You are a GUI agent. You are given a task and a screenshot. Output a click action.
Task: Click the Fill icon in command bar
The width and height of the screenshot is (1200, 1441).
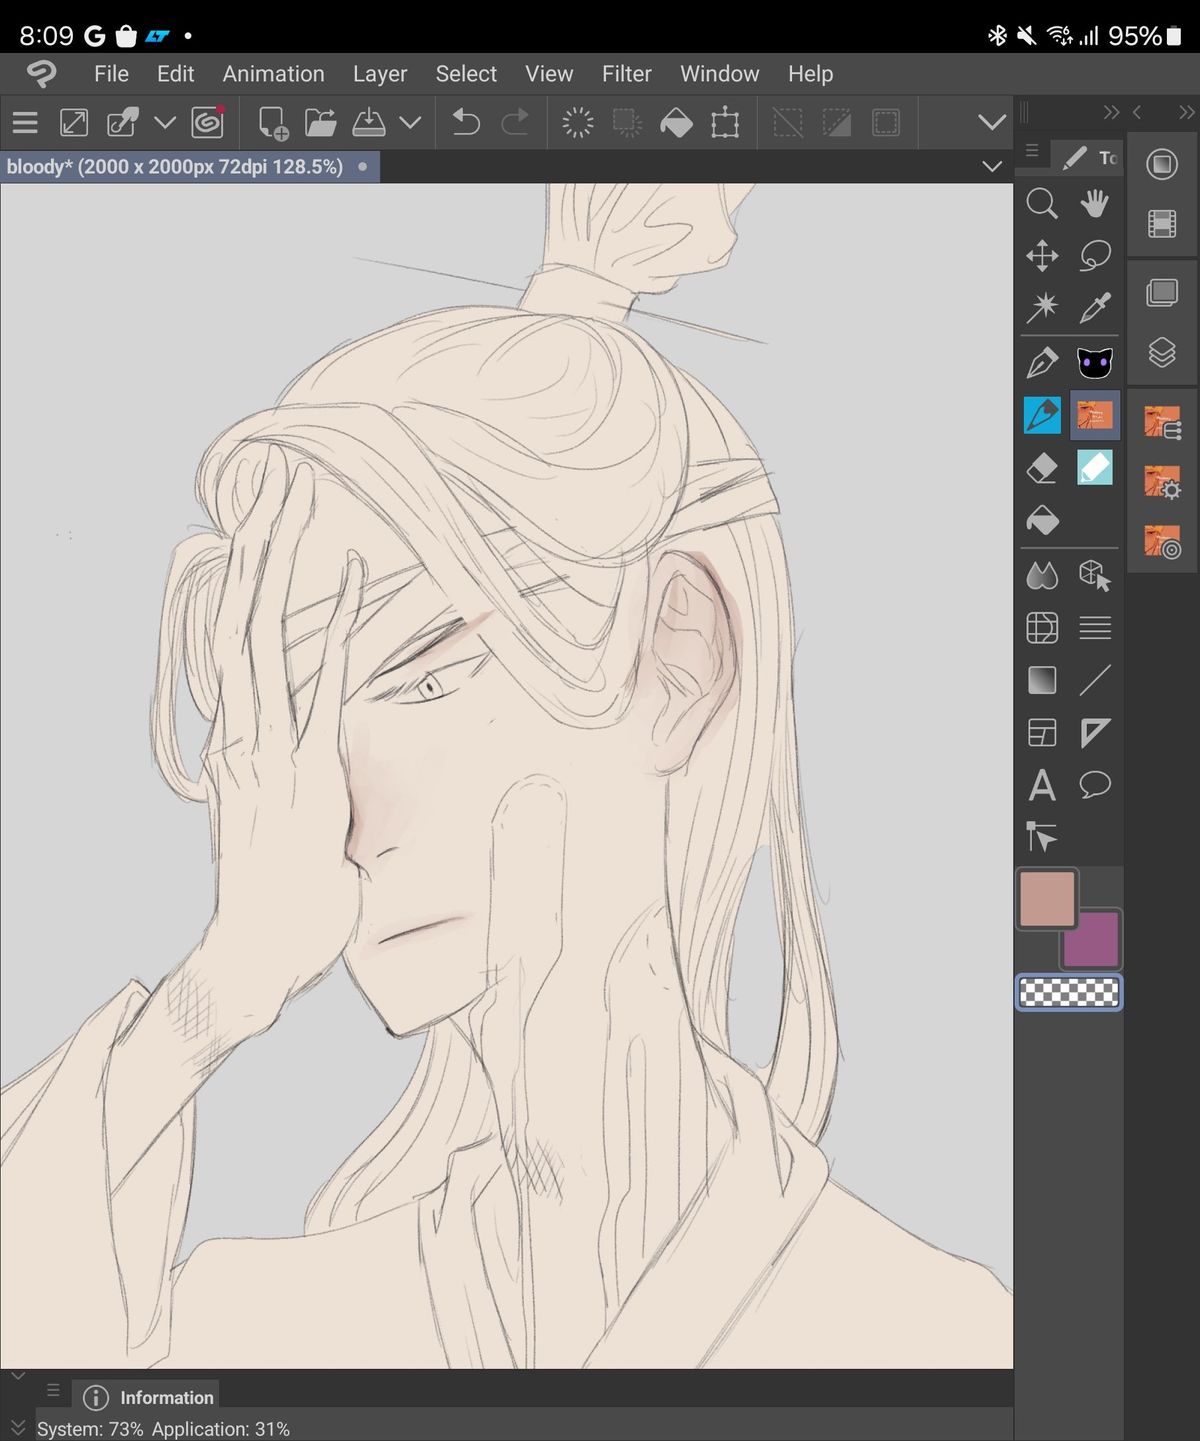[676, 123]
